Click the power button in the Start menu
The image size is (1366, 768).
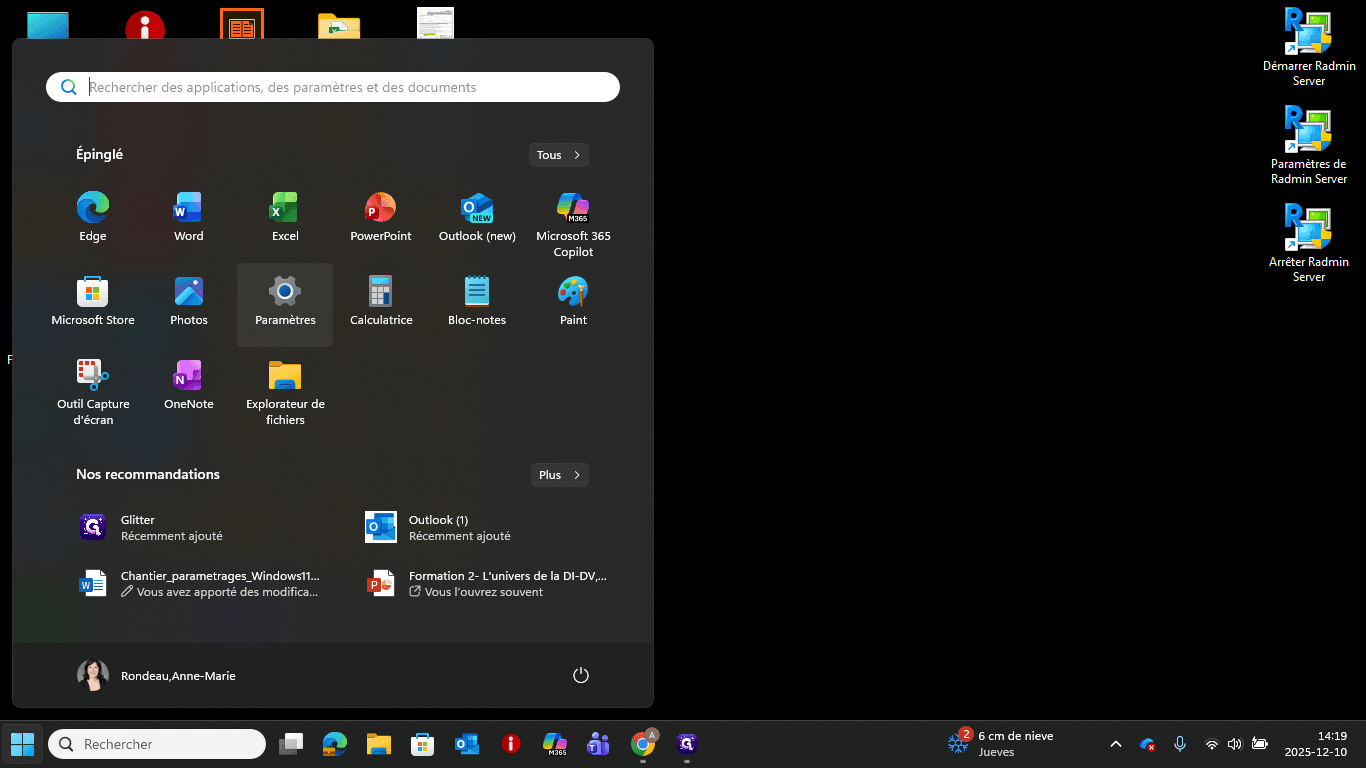581,676
